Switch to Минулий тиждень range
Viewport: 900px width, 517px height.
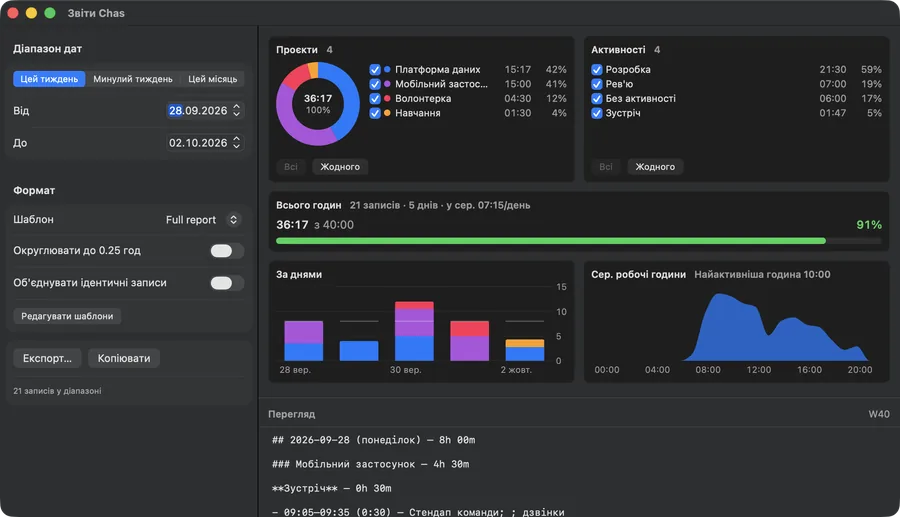(133, 79)
